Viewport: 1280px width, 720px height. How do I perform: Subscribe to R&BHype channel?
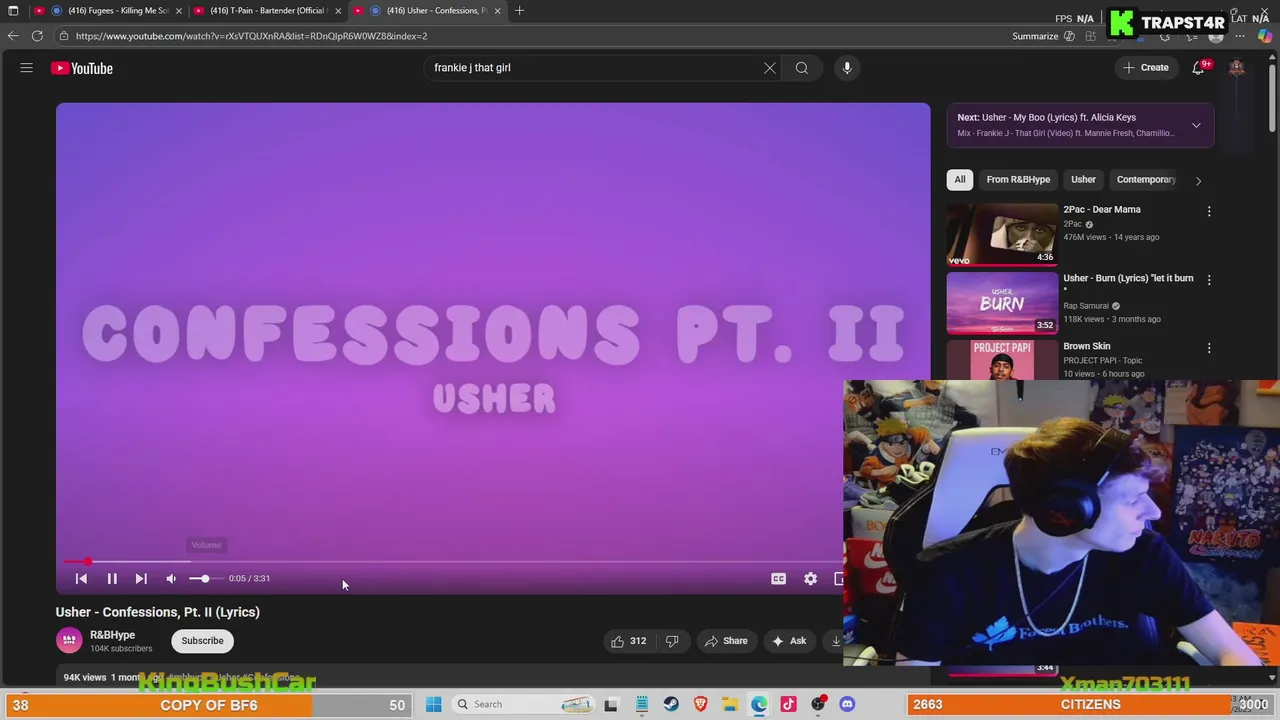[x=202, y=641]
